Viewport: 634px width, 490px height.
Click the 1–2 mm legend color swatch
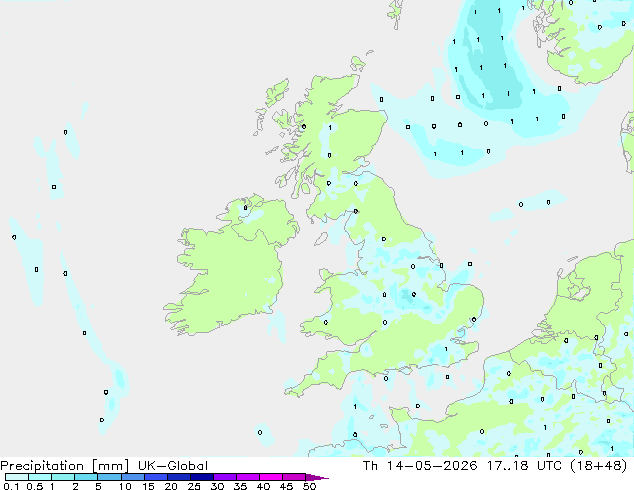point(63,477)
